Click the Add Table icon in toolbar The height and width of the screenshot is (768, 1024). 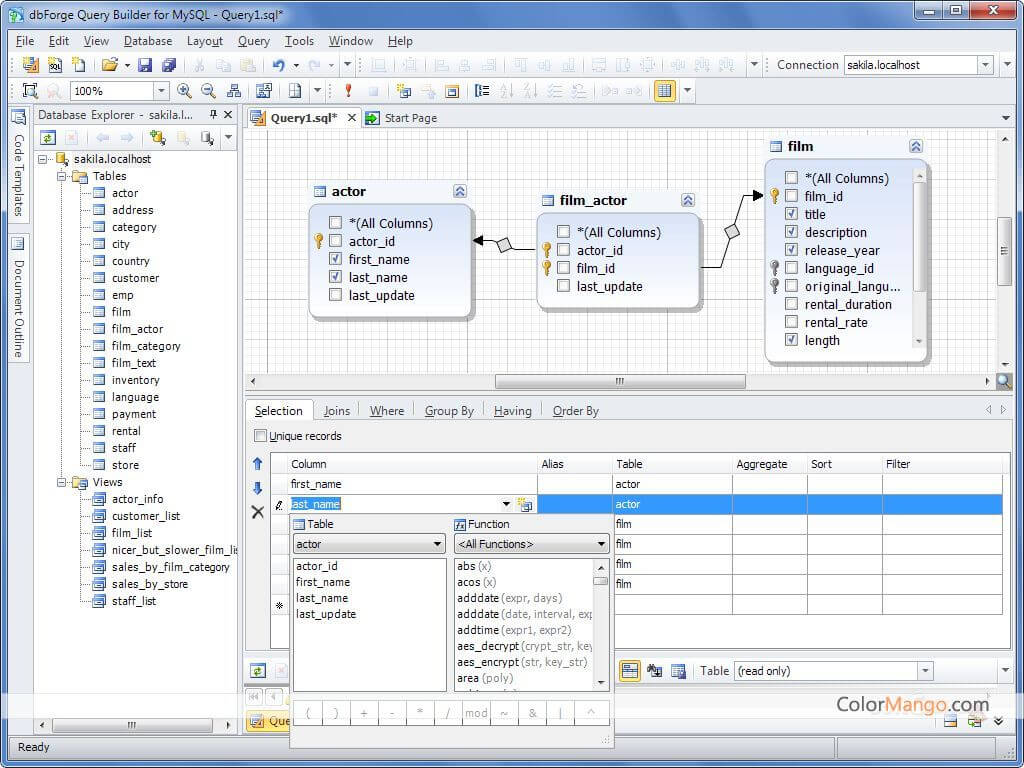(x=404, y=91)
